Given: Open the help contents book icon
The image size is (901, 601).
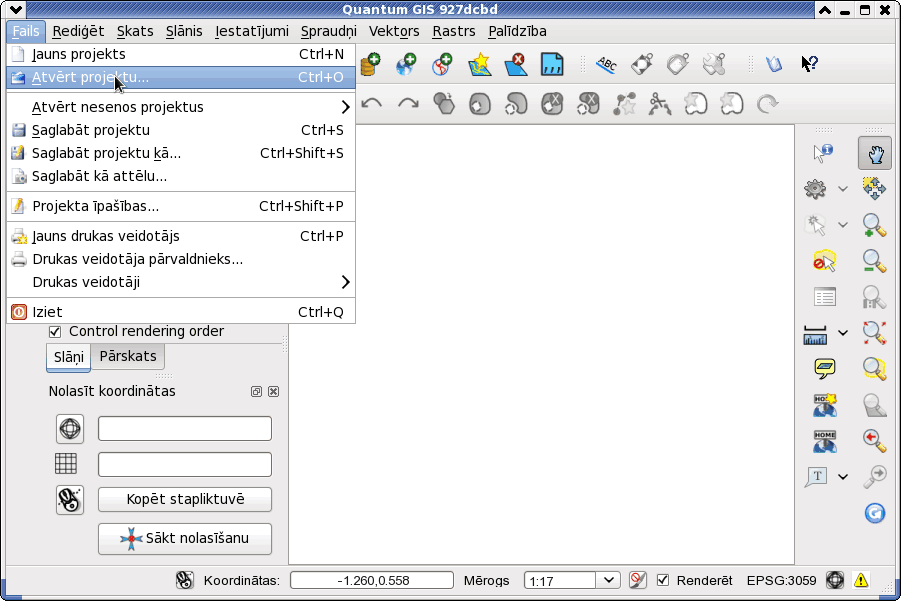Looking at the screenshot, I should click(x=773, y=64).
